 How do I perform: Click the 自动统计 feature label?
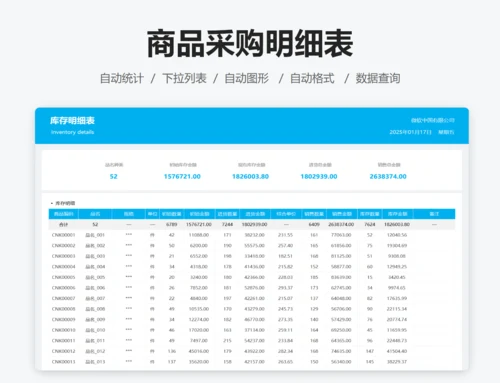pos(122,78)
